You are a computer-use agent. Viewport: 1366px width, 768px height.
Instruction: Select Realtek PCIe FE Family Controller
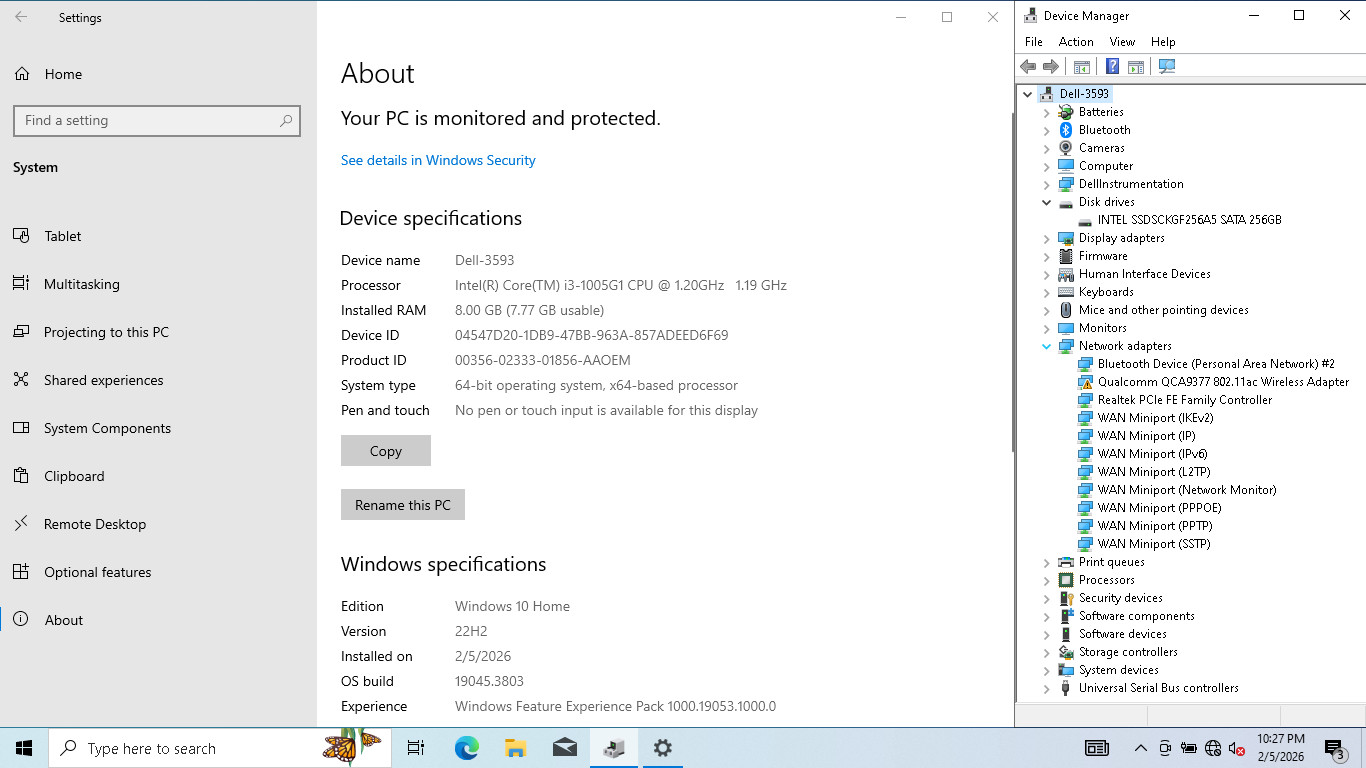click(x=1185, y=400)
